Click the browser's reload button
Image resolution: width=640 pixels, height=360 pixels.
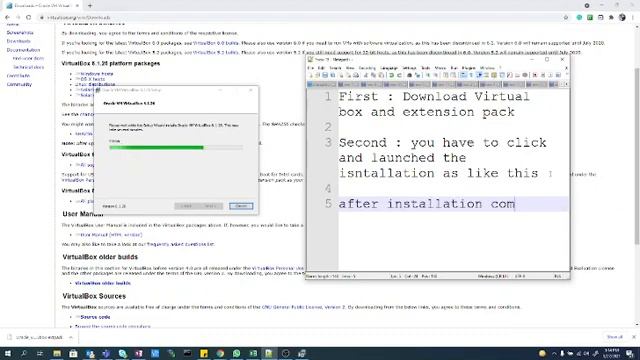tap(29, 18)
